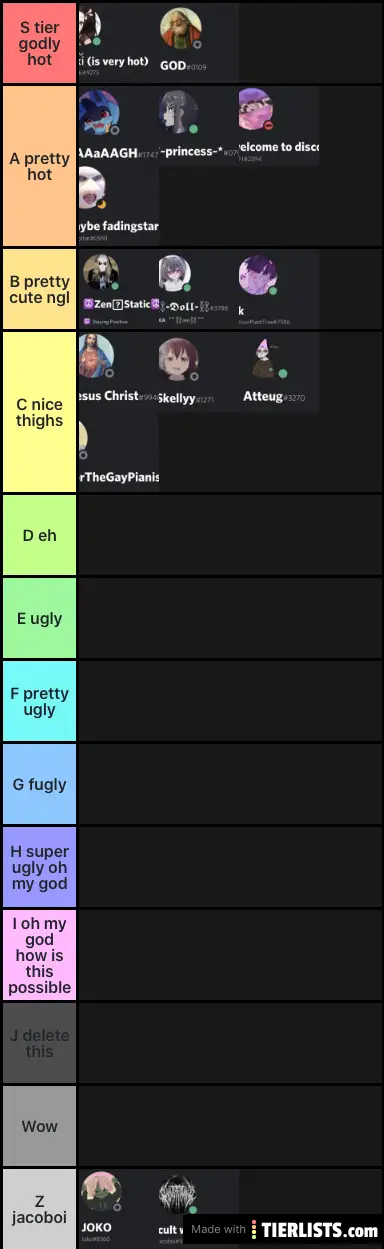This screenshot has height=1249, width=384.
Task: Click the empty E ugly tier row
Action: point(230,618)
